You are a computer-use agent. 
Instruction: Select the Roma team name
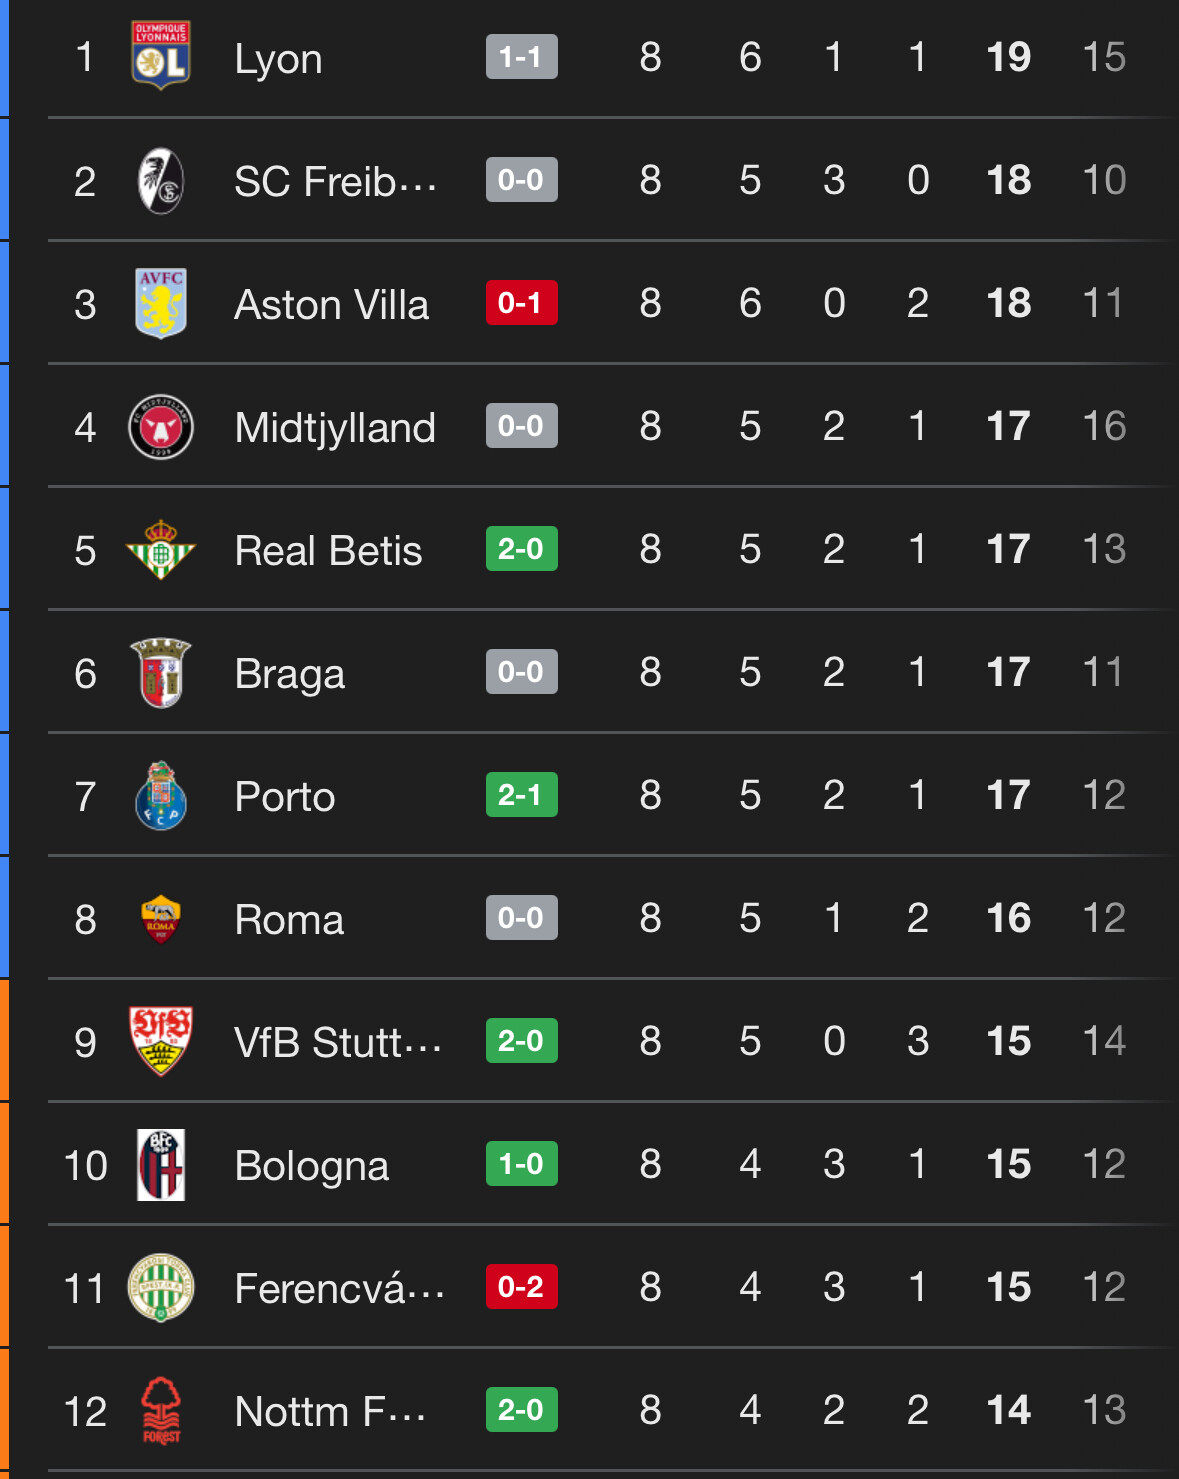pos(289,920)
